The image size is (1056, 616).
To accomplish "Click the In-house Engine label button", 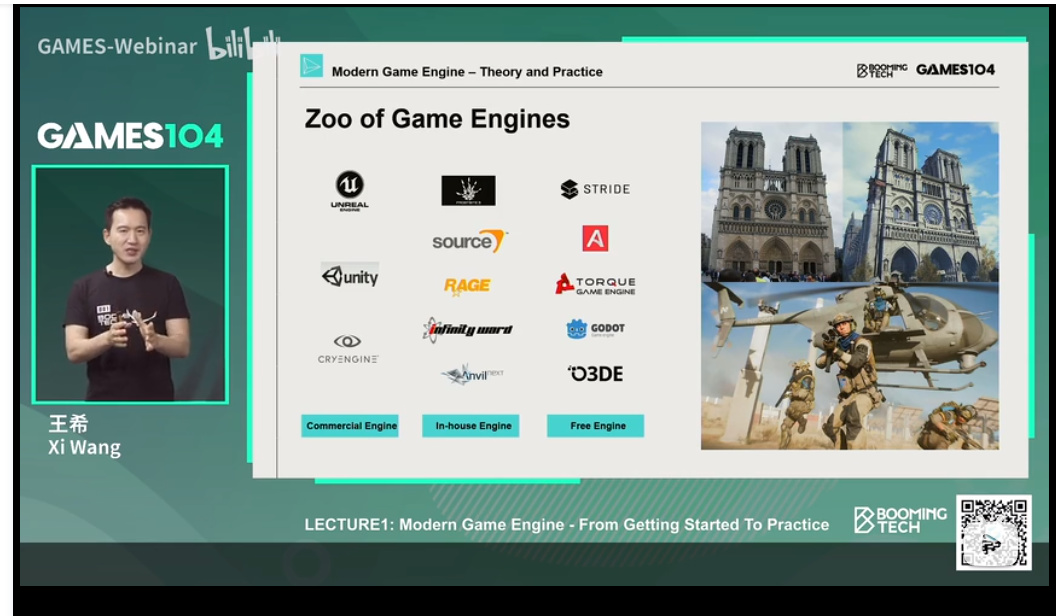I will [x=471, y=425].
